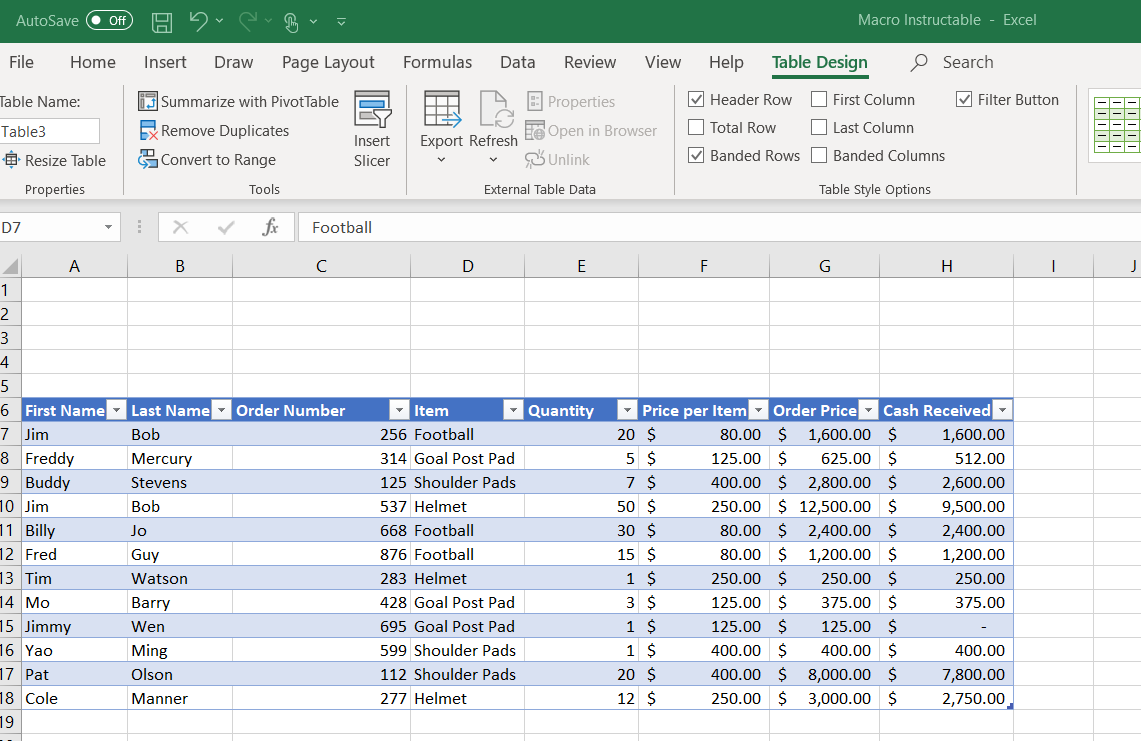Click the Save icon
Viewport: 1141px width, 741px height.
(161, 21)
